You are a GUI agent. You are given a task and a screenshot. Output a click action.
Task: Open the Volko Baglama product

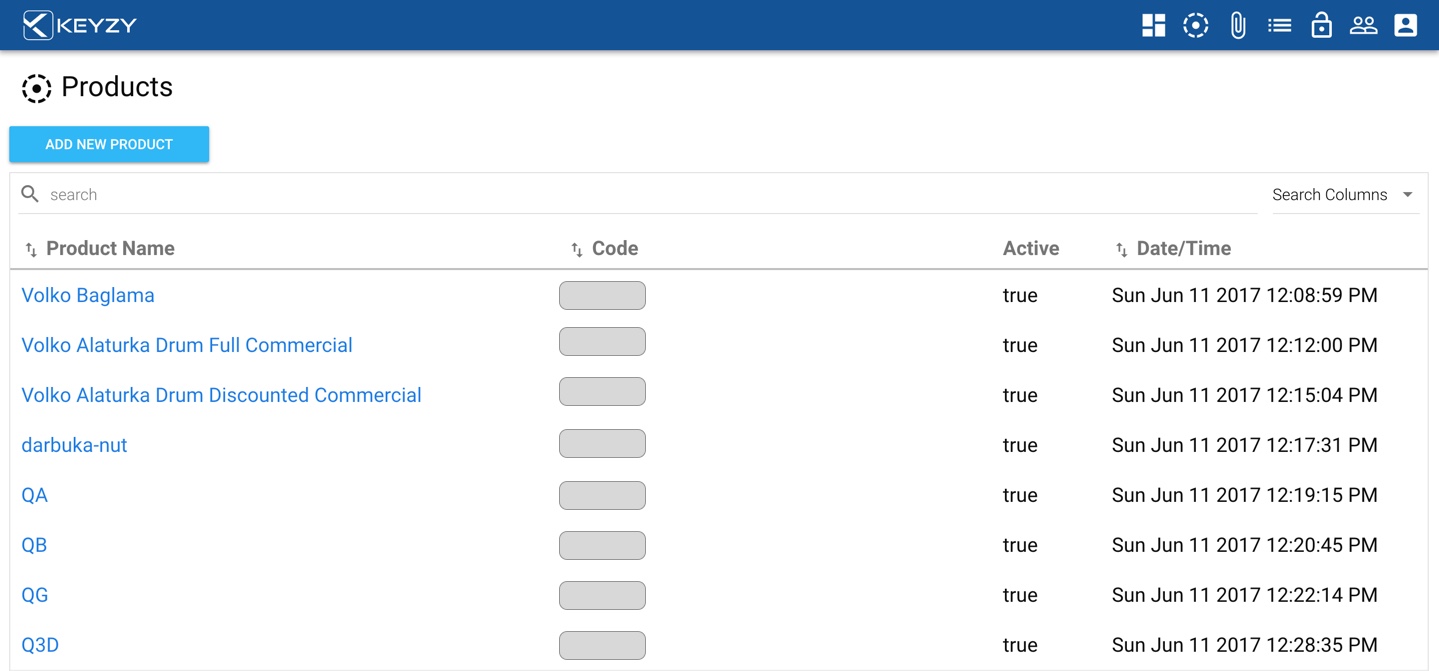88,295
